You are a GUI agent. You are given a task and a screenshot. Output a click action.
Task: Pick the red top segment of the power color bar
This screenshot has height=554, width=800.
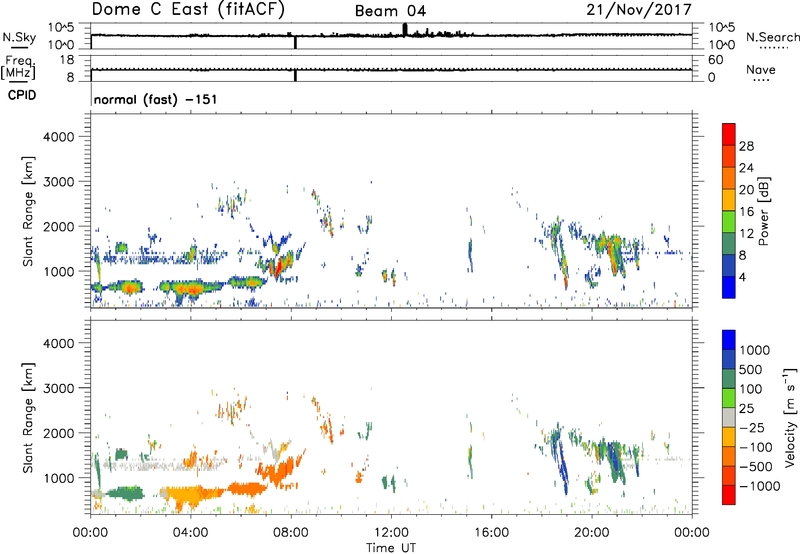tap(729, 134)
